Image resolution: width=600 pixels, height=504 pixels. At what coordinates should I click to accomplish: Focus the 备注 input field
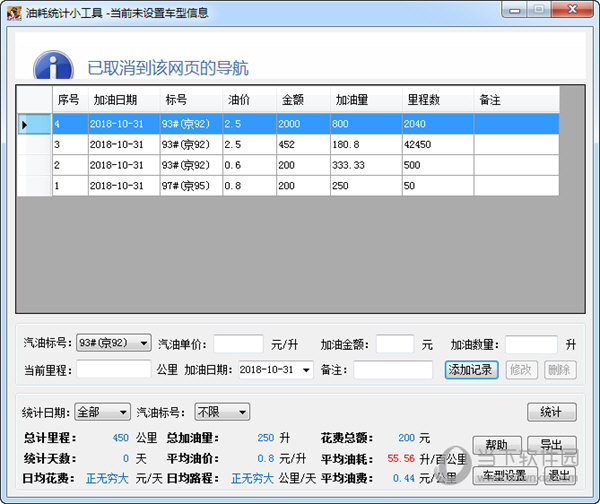point(393,370)
